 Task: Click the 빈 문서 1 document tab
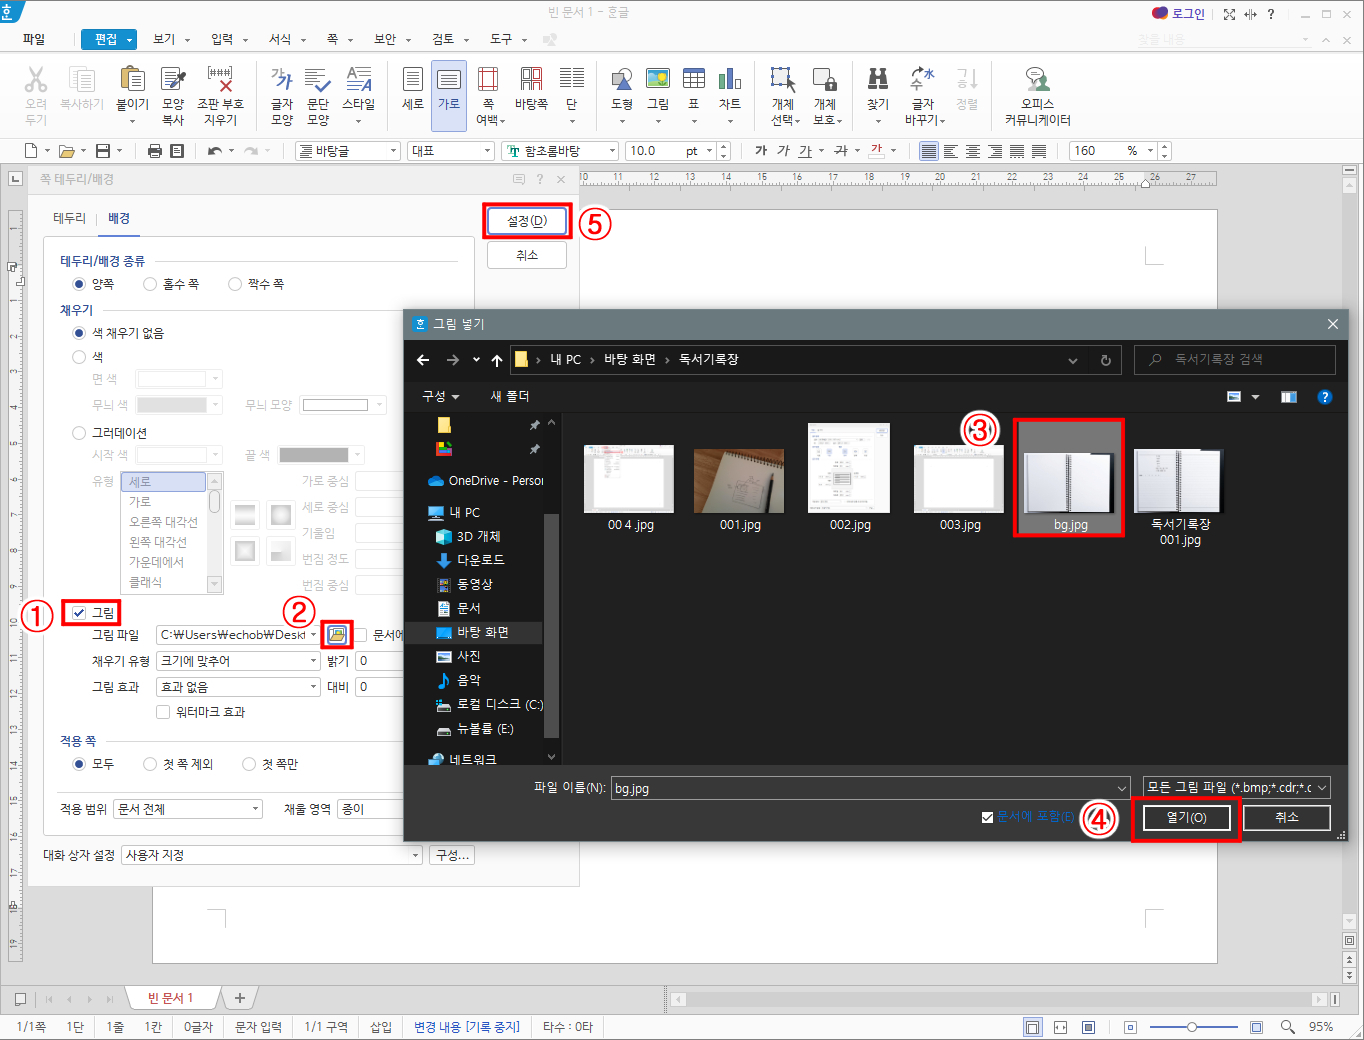pyautogui.click(x=171, y=998)
